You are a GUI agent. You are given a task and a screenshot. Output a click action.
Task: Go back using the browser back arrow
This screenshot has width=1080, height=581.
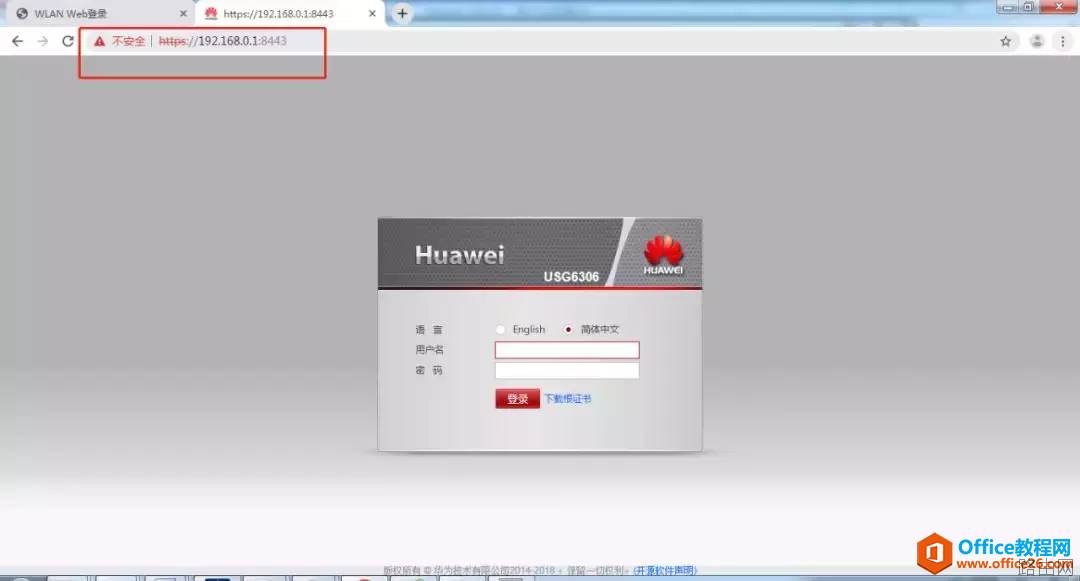(17, 41)
